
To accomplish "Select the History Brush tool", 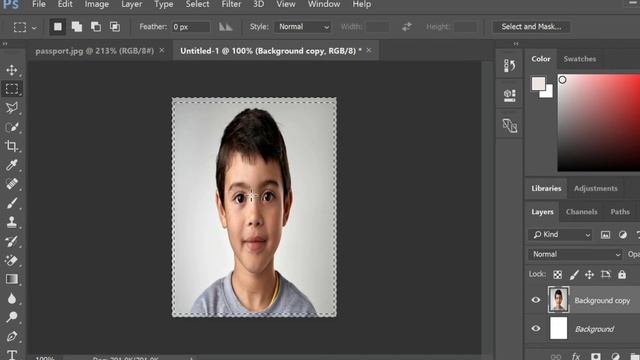I will pyautogui.click(x=11, y=241).
